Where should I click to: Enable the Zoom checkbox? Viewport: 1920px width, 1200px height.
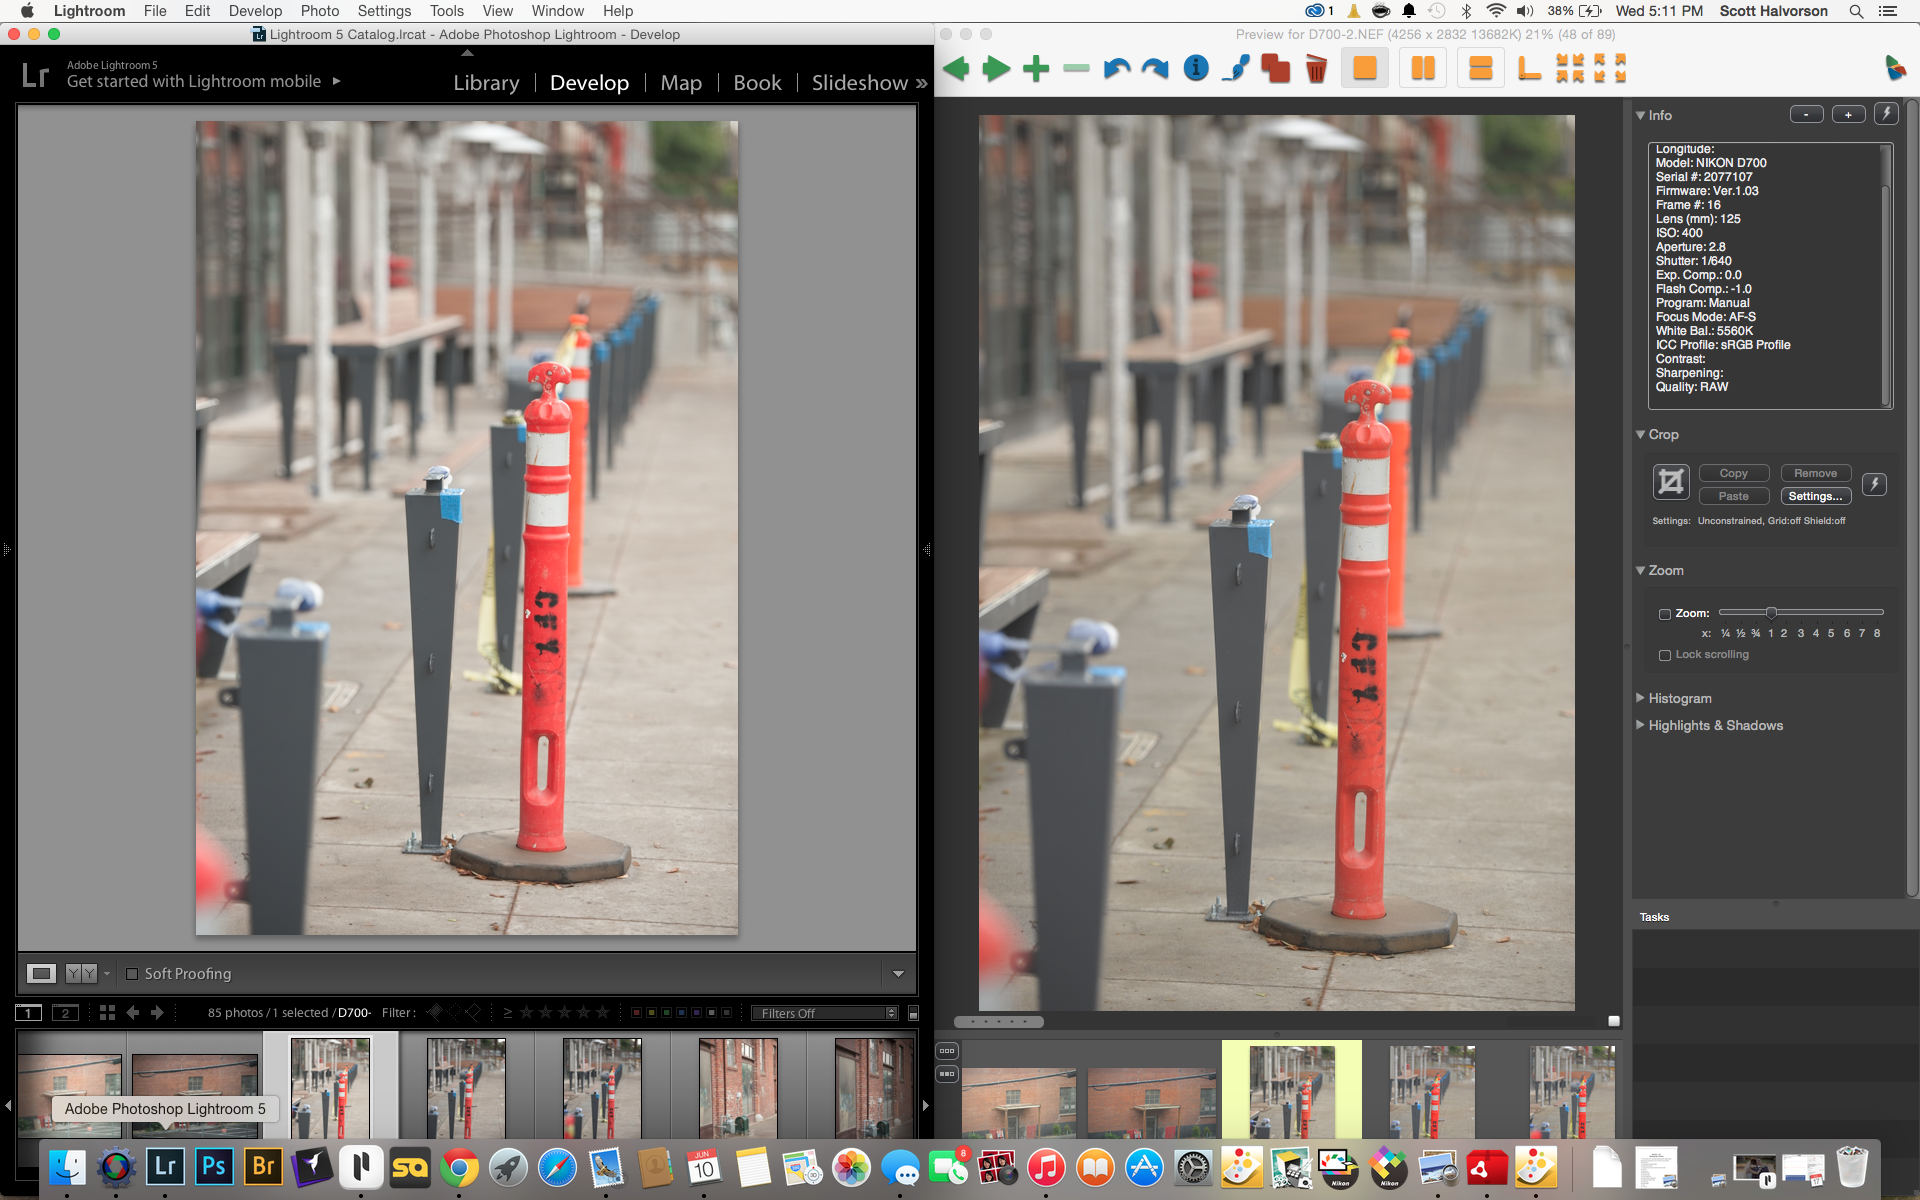tap(1665, 614)
